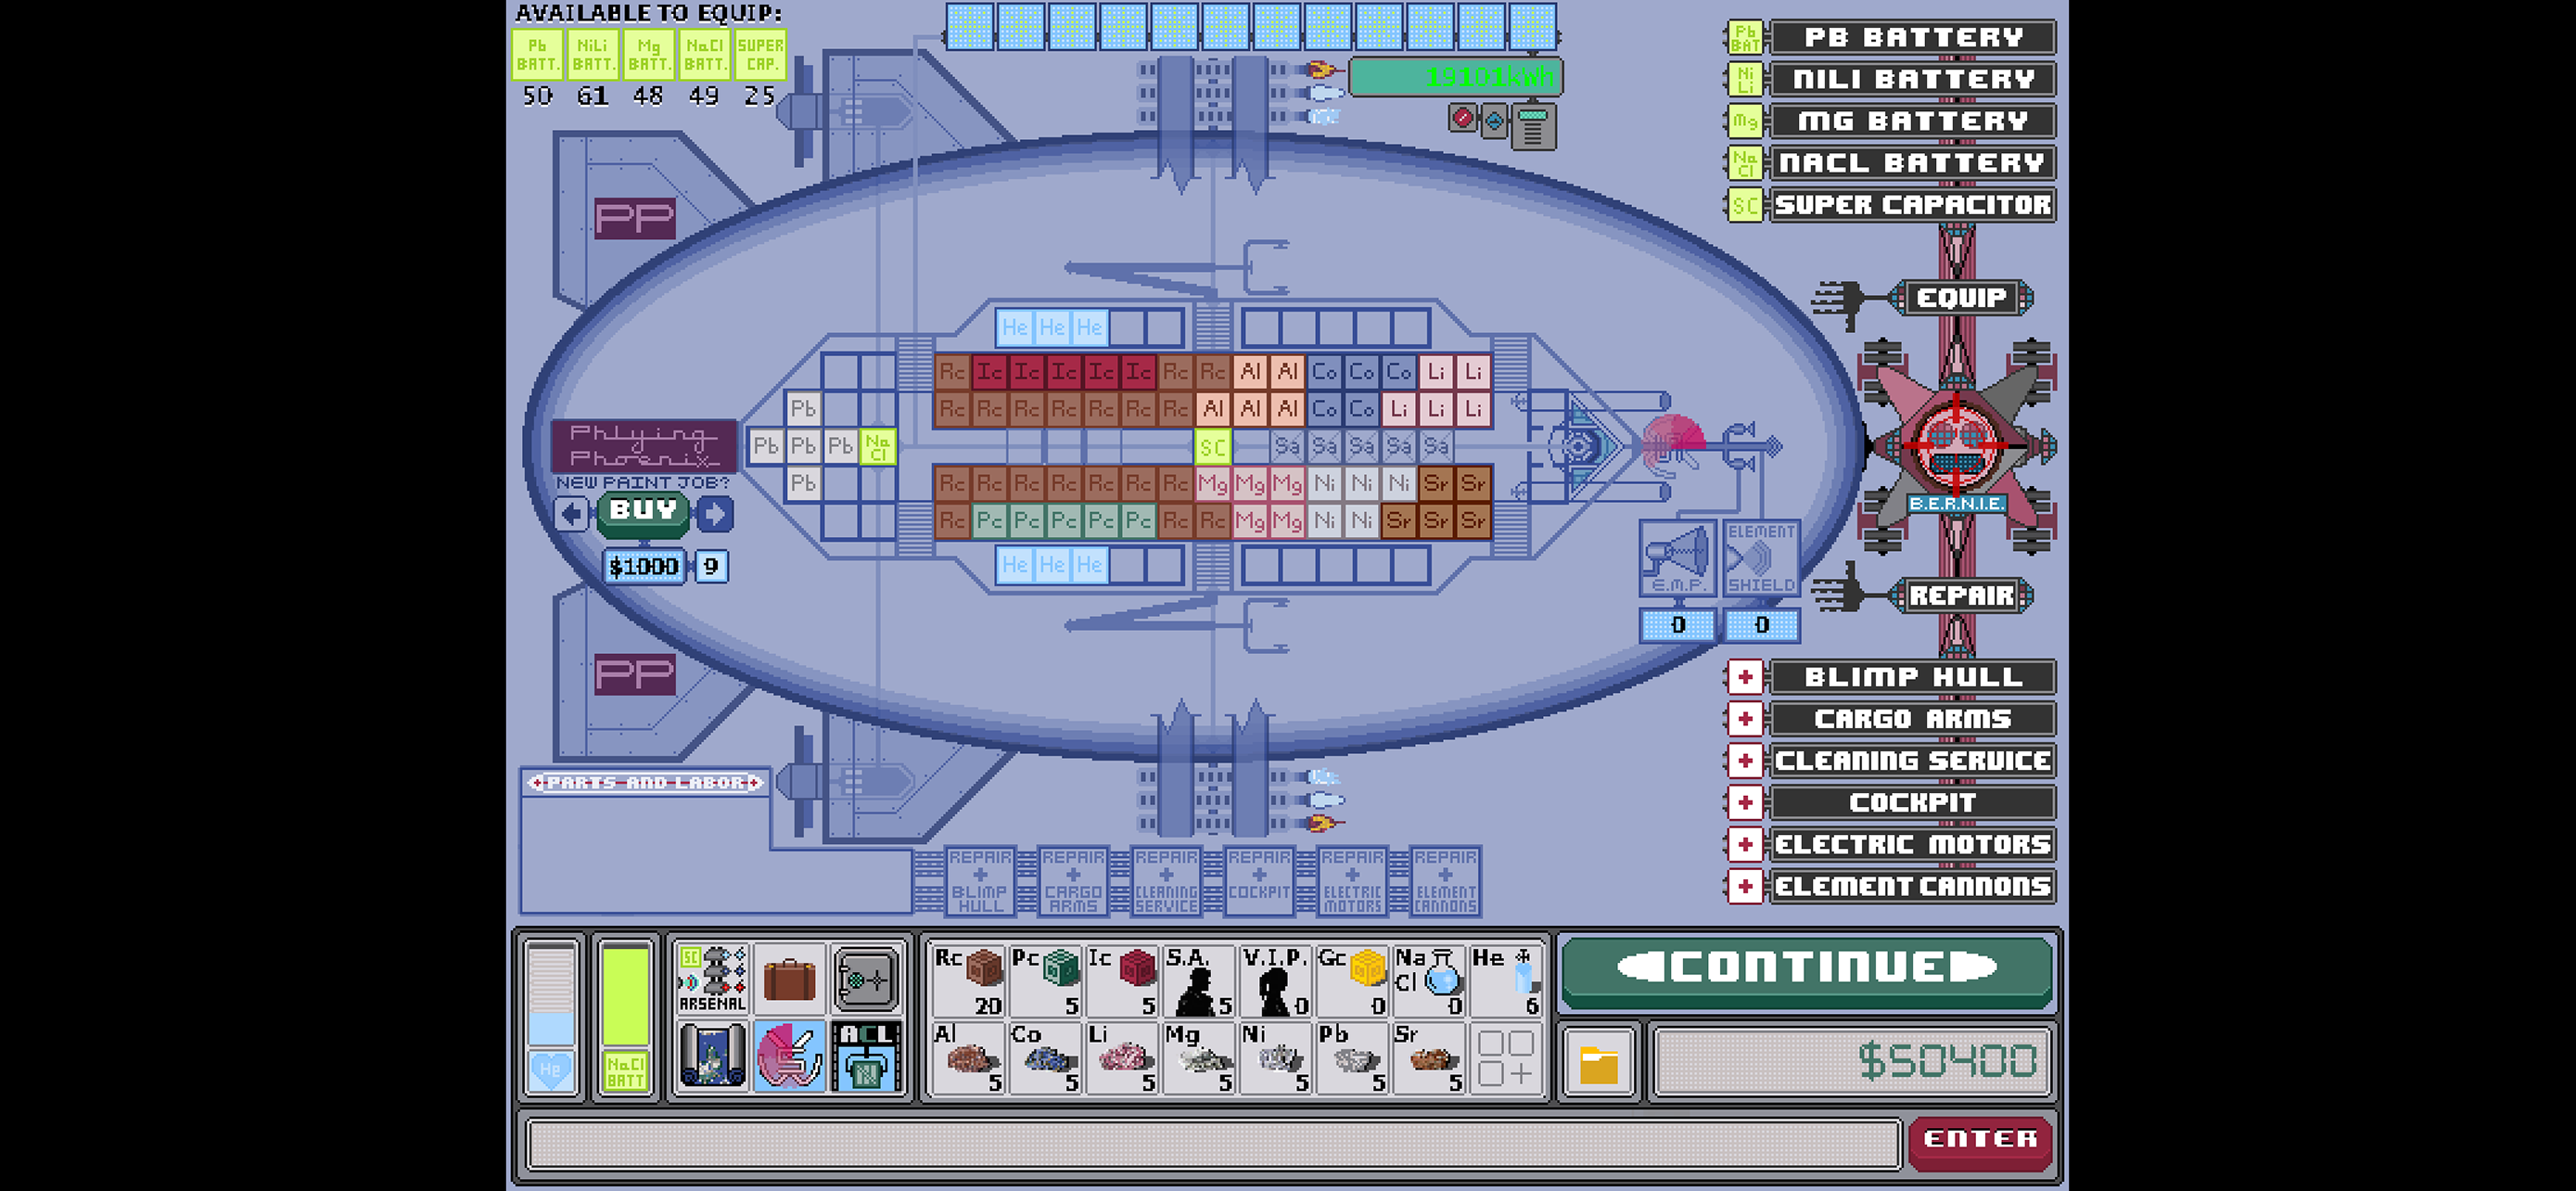This screenshot has height=1191, width=2576.
Task: Select the Element Shield icon
Action: 1760,558
